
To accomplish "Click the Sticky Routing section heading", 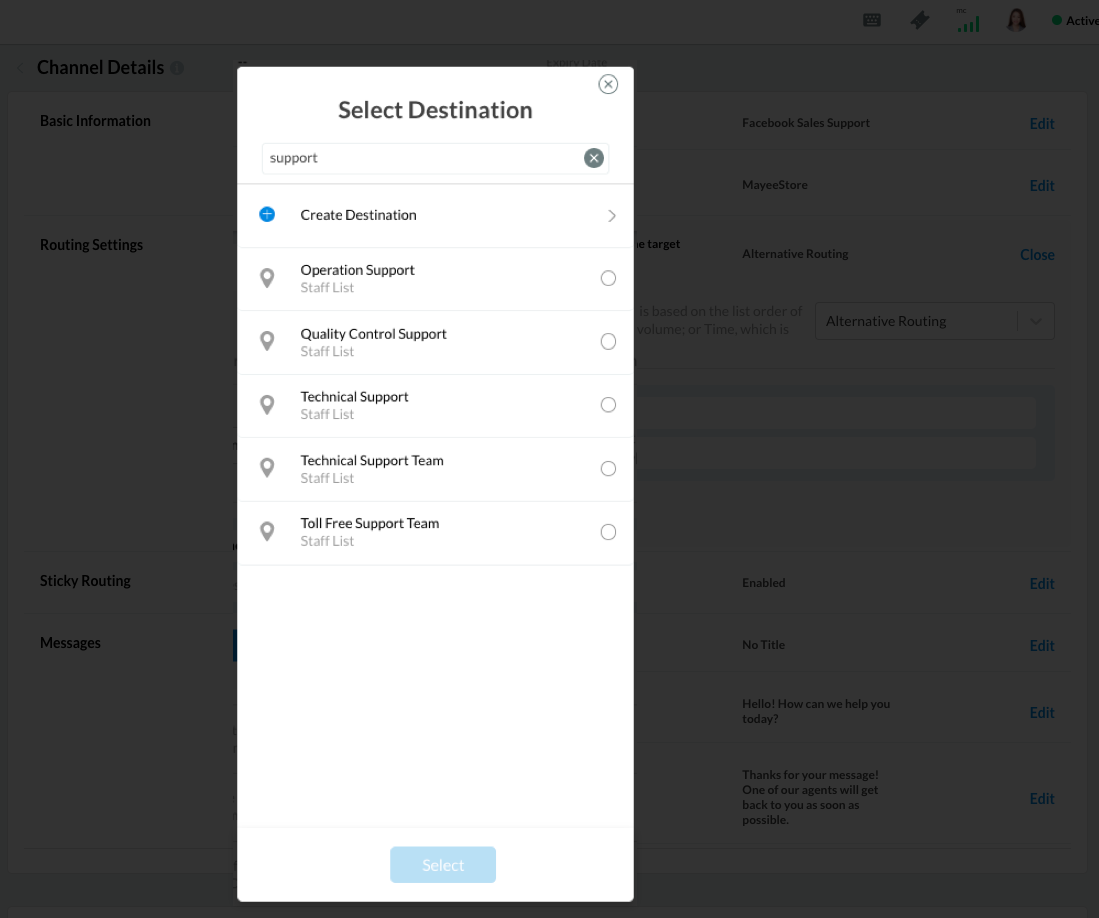I will pos(85,581).
